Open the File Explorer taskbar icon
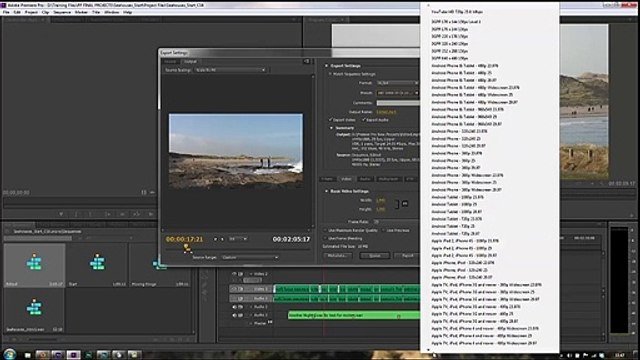Image resolution: width=640 pixels, height=360 pixels. coord(27,355)
